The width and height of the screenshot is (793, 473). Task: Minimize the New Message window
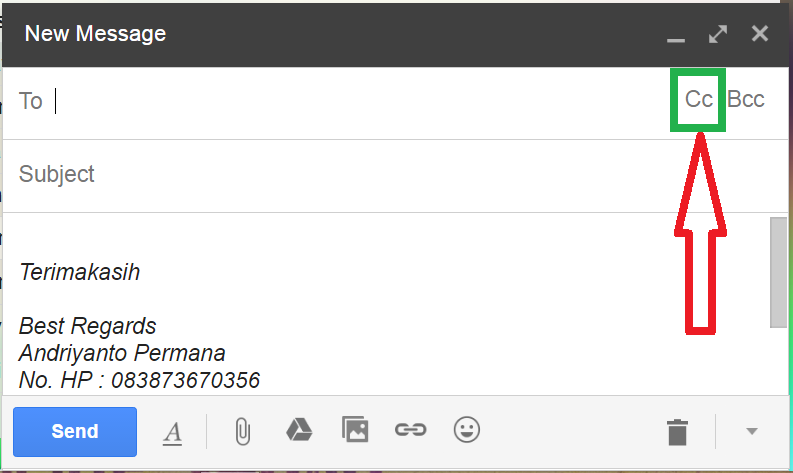[676, 35]
